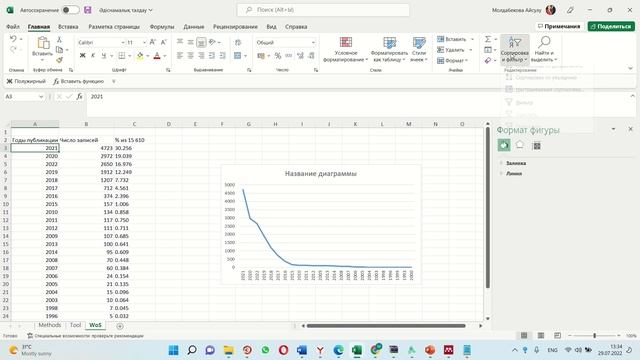
Task: Expand the Name Box A3 dropdown
Action: [x=41, y=96]
